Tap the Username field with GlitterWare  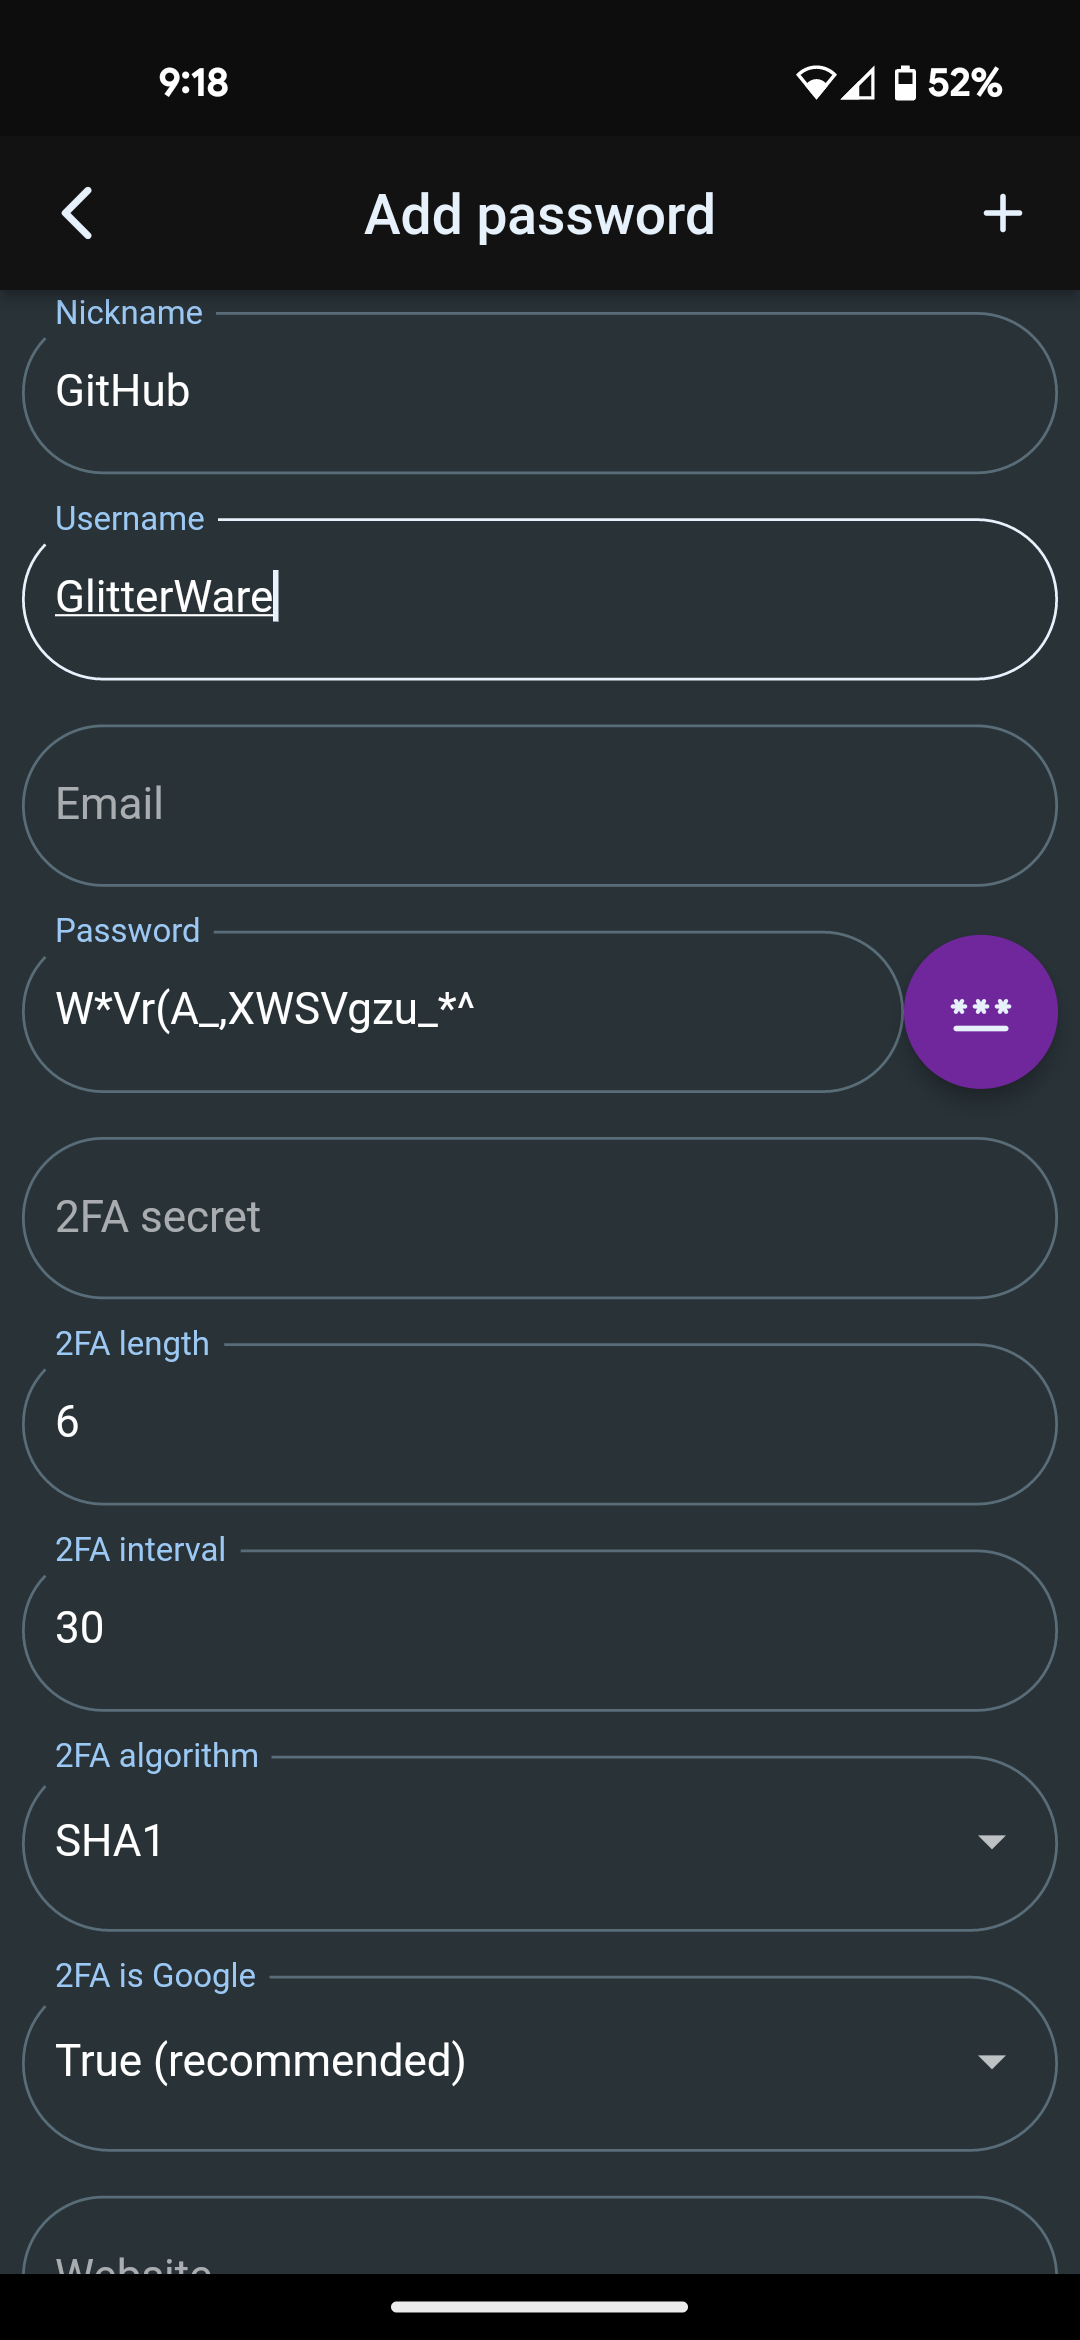[x=540, y=598]
